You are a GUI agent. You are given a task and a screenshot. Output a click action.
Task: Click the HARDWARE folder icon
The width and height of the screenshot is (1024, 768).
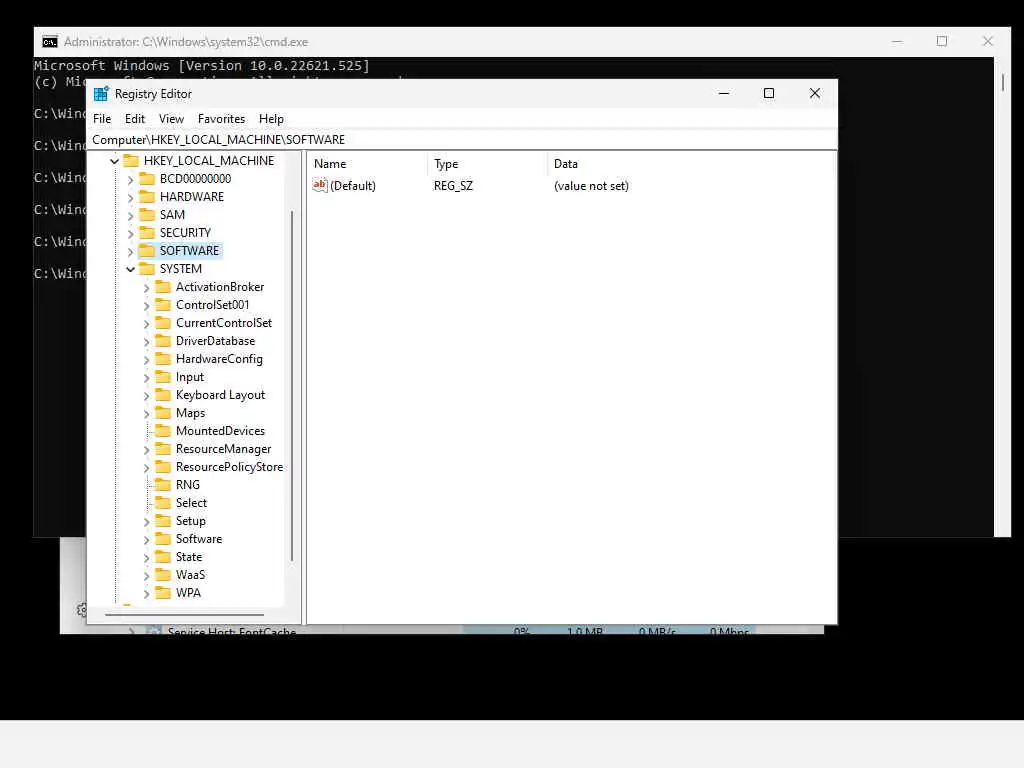pos(147,197)
